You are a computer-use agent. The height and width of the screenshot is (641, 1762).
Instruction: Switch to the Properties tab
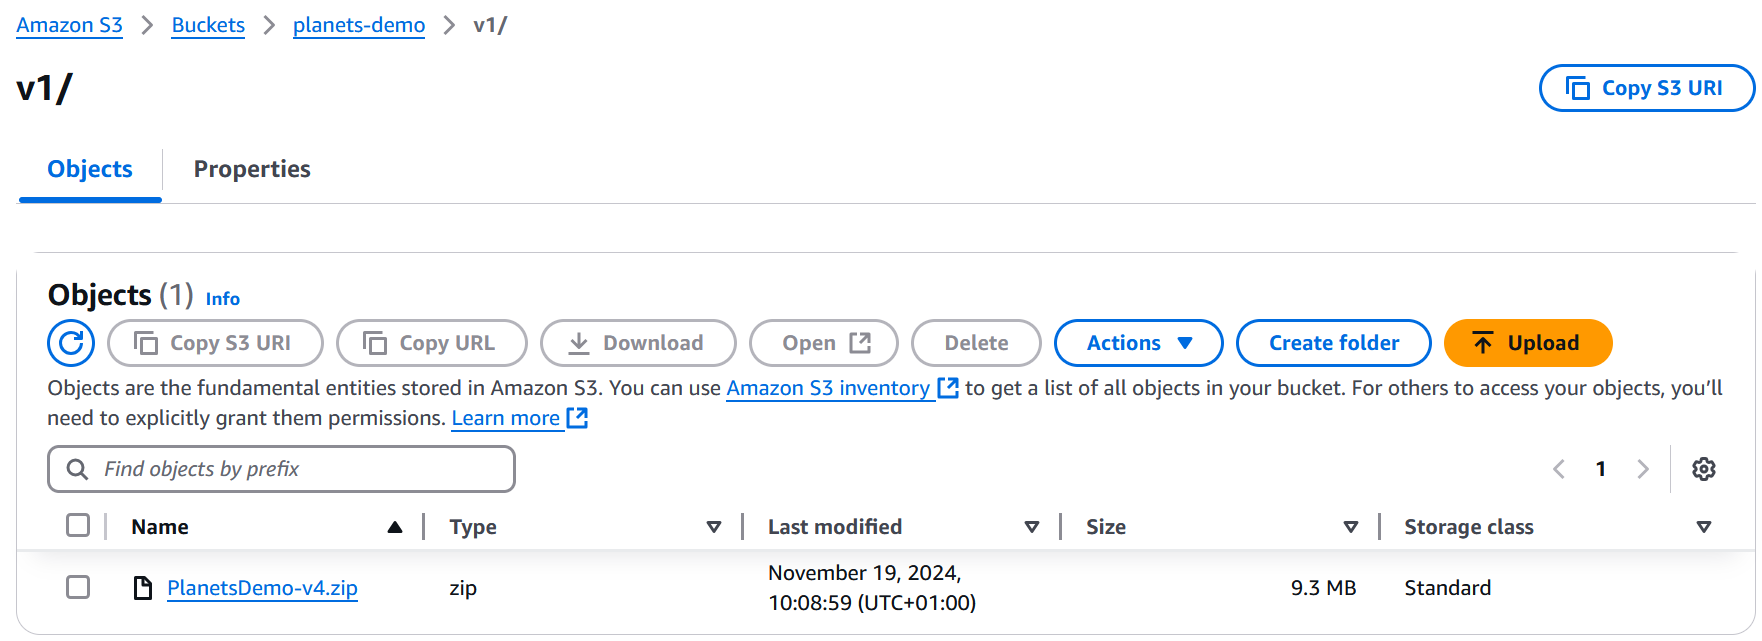coord(252,169)
